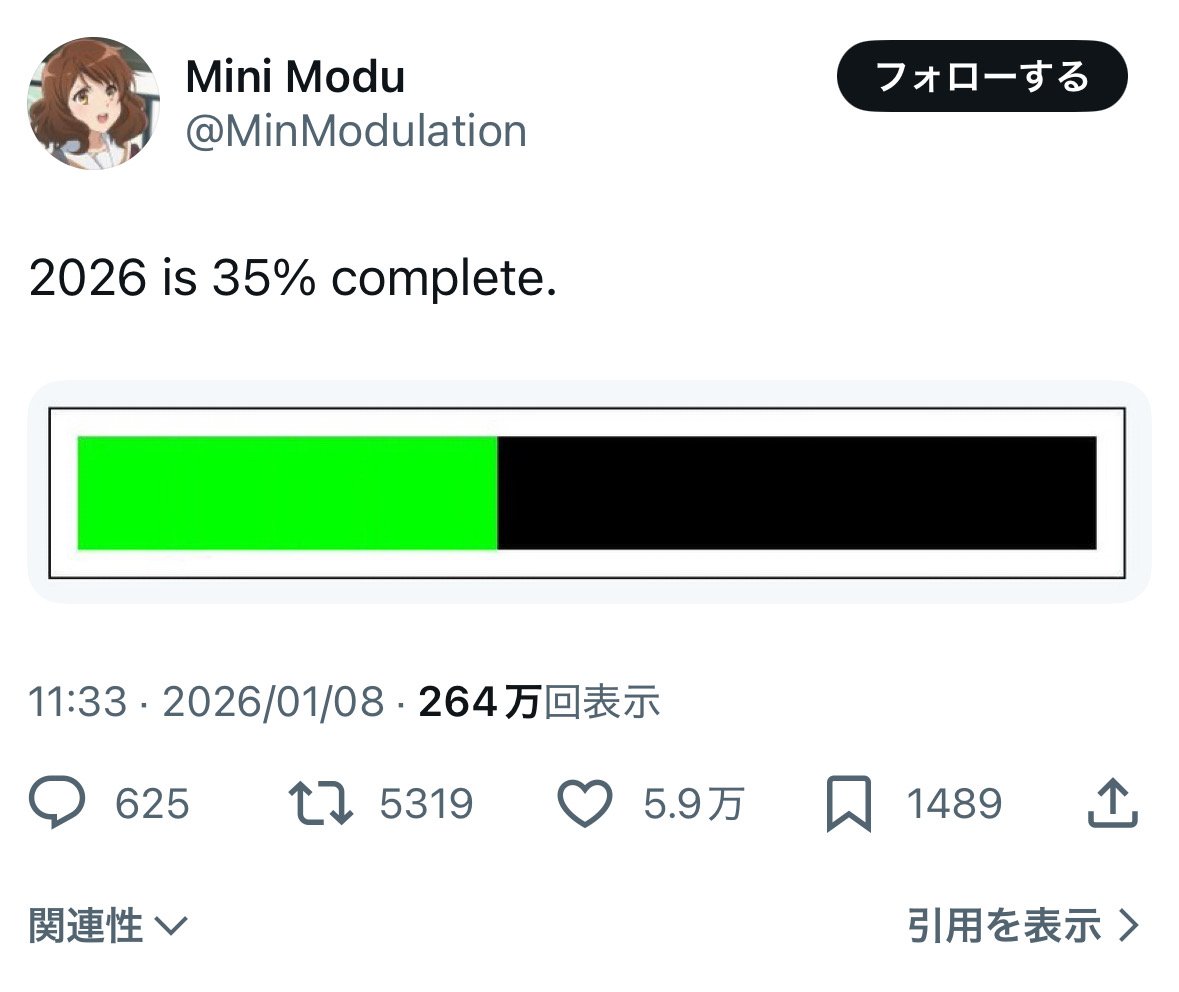Open the 引用を表示 quotes link

pos(1004,926)
